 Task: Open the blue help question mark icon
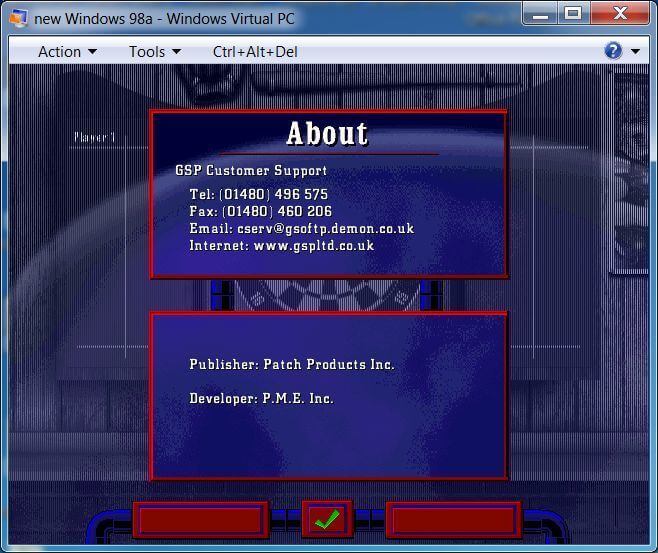pos(613,51)
